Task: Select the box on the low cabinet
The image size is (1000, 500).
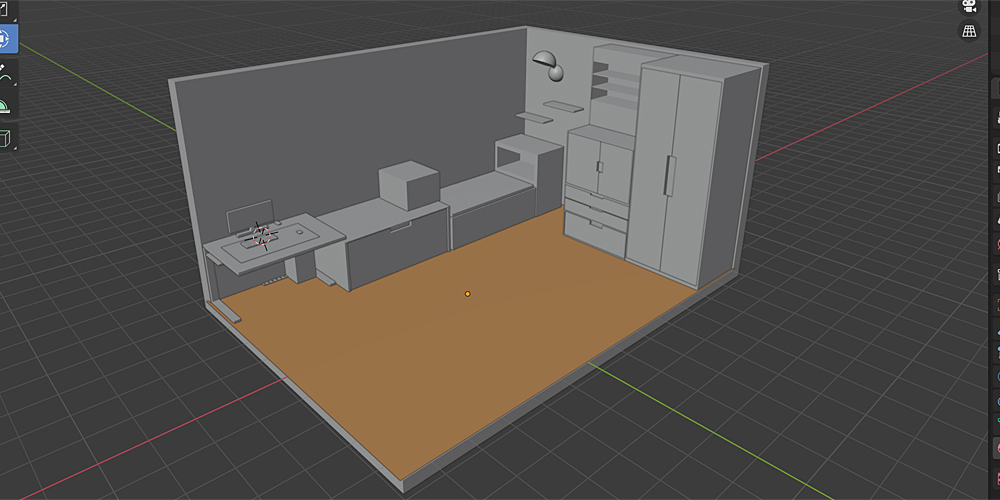Action: point(408,183)
